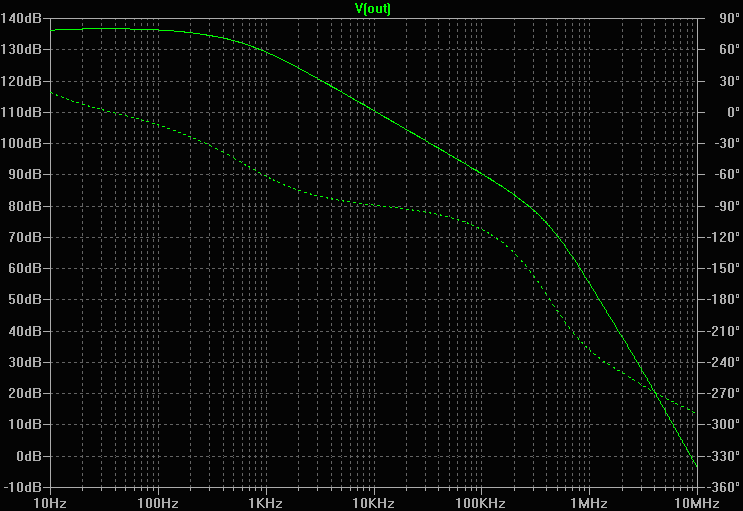Image resolution: width=743 pixels, height=511 pixels.
Task: Click the -330° phase axis label
Action: (725, 456)
